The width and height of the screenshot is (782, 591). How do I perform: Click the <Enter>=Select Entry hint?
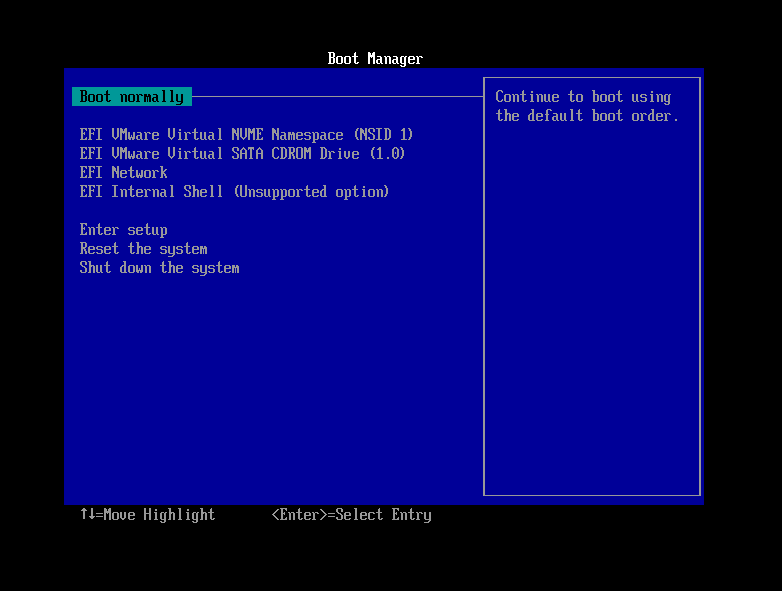pos(351,515)
